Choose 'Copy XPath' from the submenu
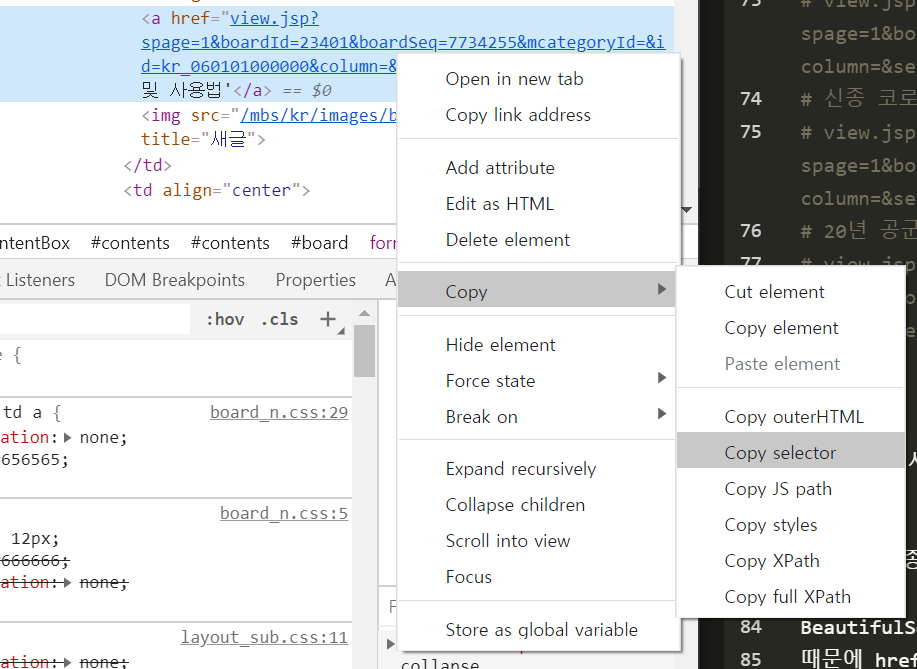Image resolution: width=917 pixels, height=669 pixels. pyautogui.click(x=771, y=560)
